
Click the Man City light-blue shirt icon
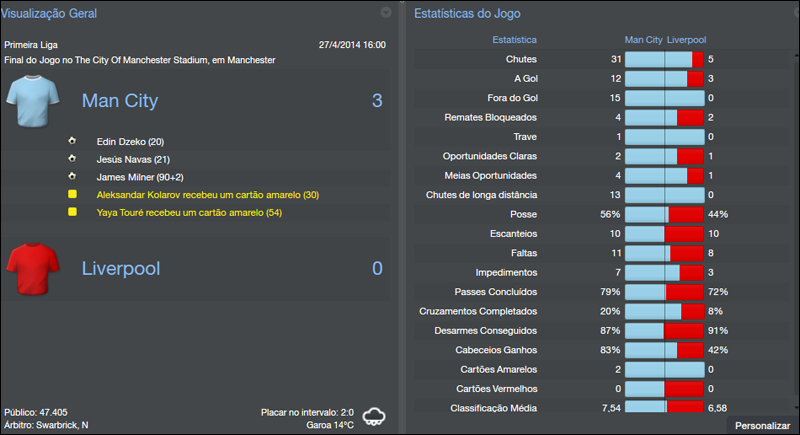(x=35, y=100)
